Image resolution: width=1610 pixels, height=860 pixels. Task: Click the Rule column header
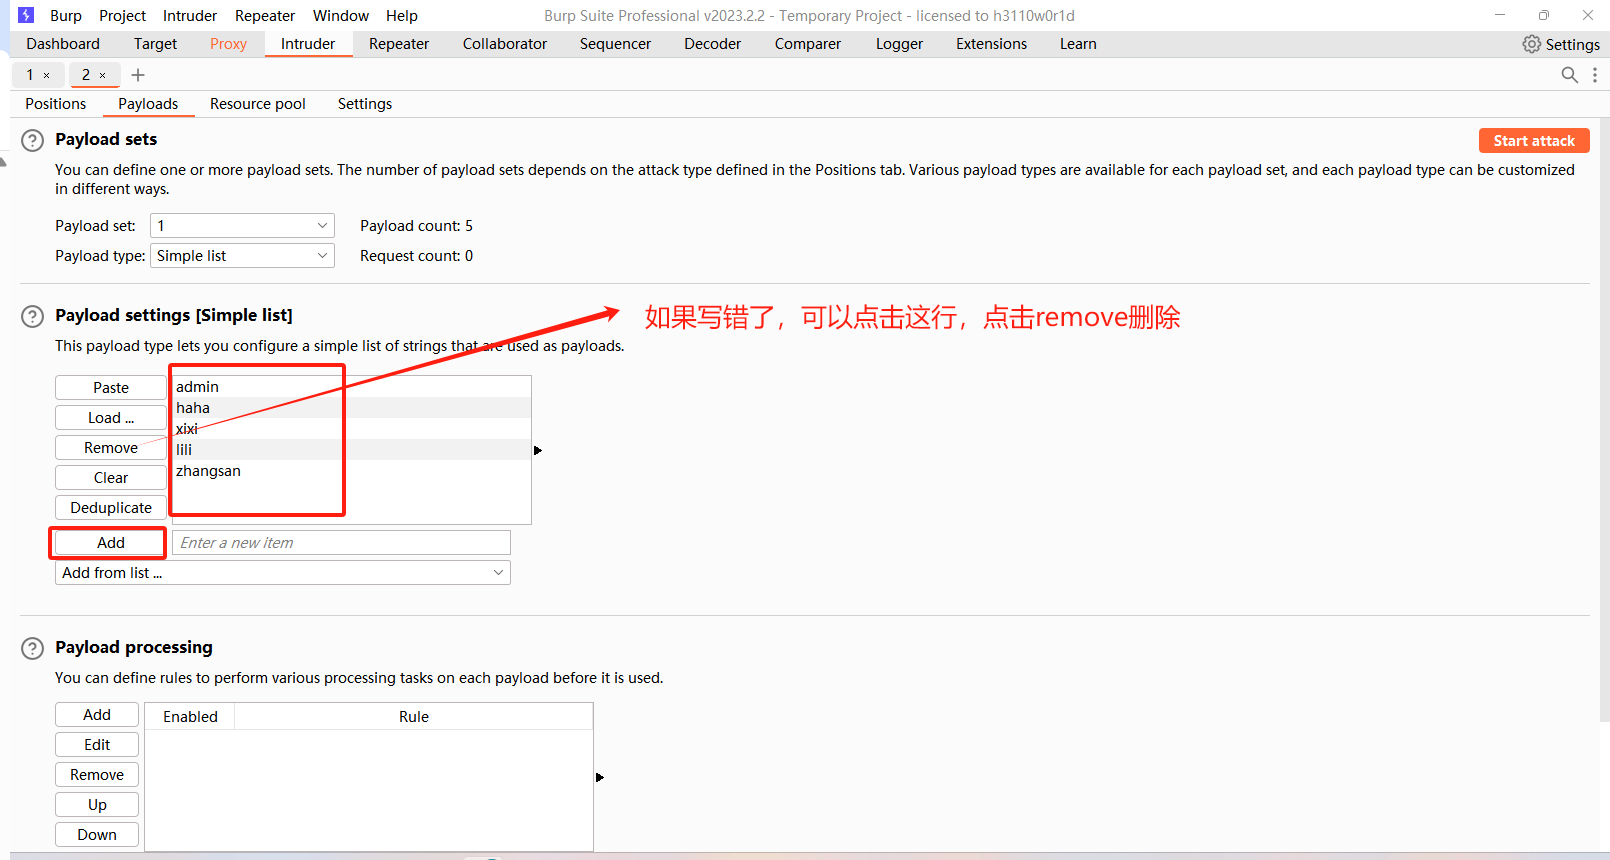click(x=413, y=717)
